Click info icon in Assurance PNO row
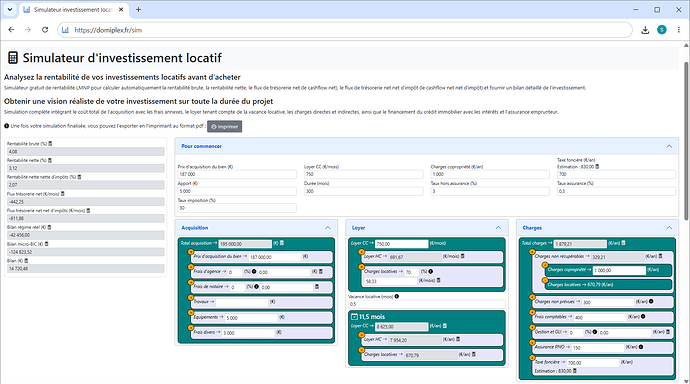Screen dimensions: 690x384 (641, 347)
